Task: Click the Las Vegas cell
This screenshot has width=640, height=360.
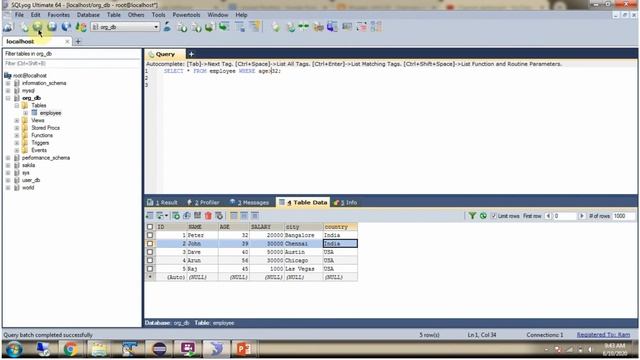Action: click(303, 269)
